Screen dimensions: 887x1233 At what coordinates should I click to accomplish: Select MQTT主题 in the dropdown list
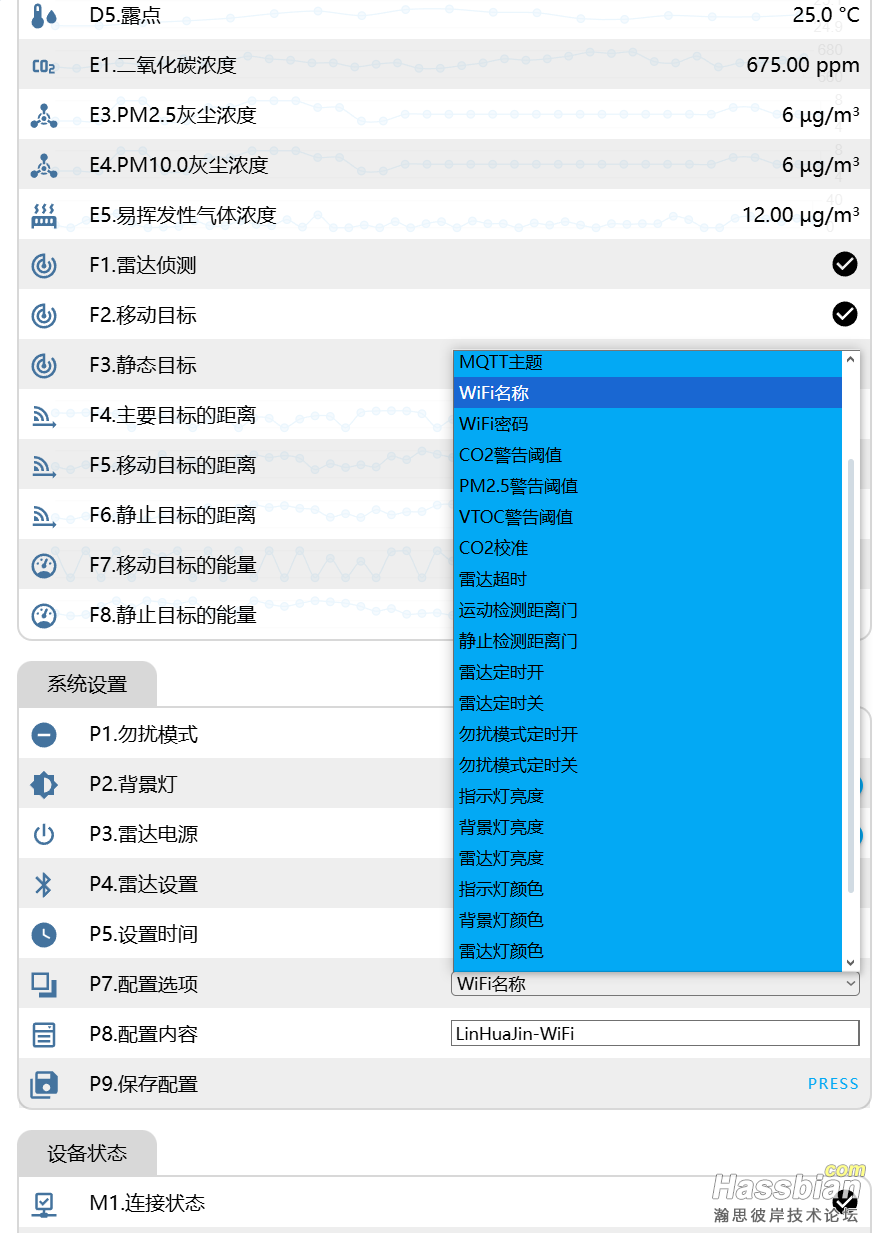point(648,362)
